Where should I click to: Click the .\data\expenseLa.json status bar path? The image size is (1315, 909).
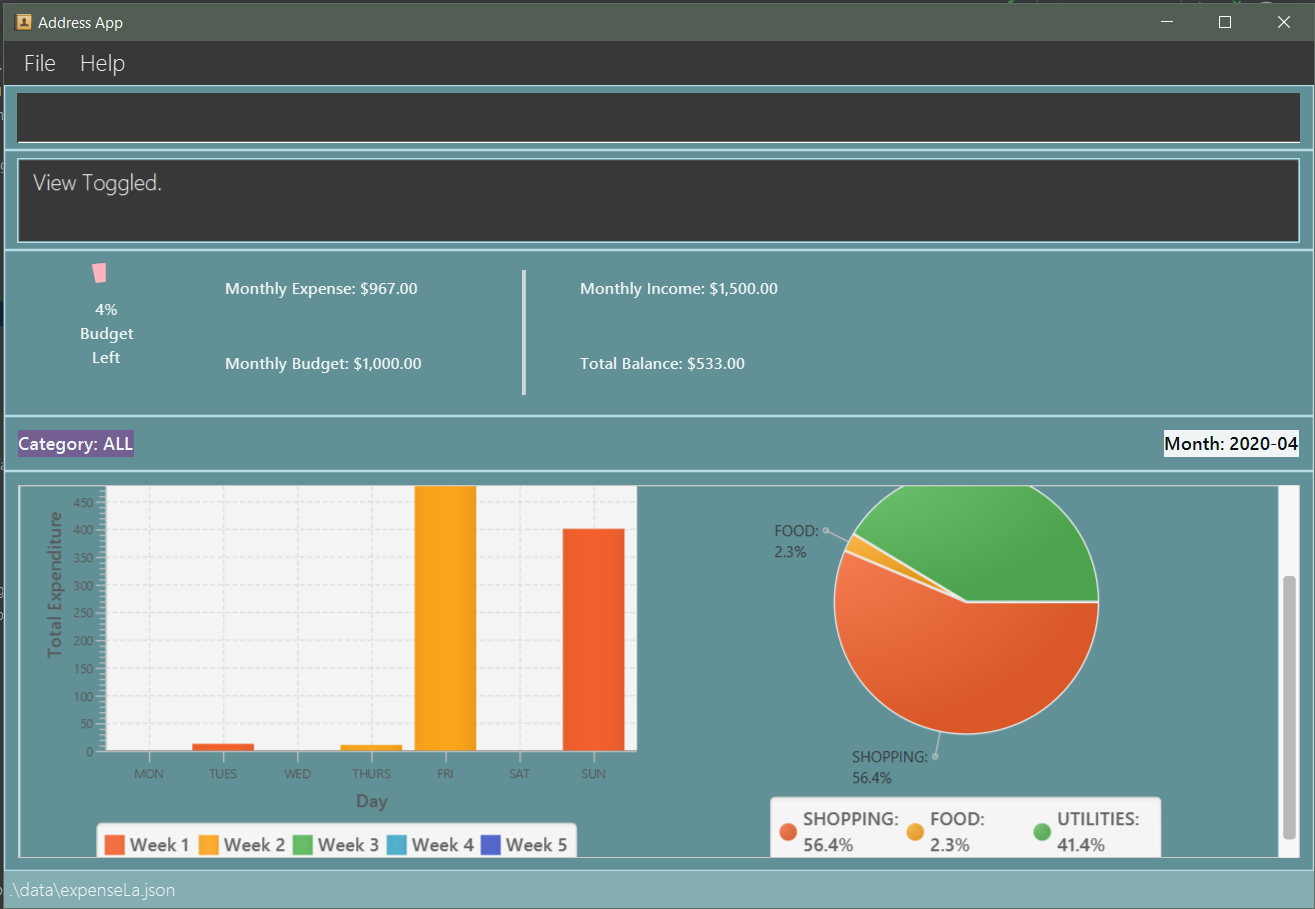(92, 890)
